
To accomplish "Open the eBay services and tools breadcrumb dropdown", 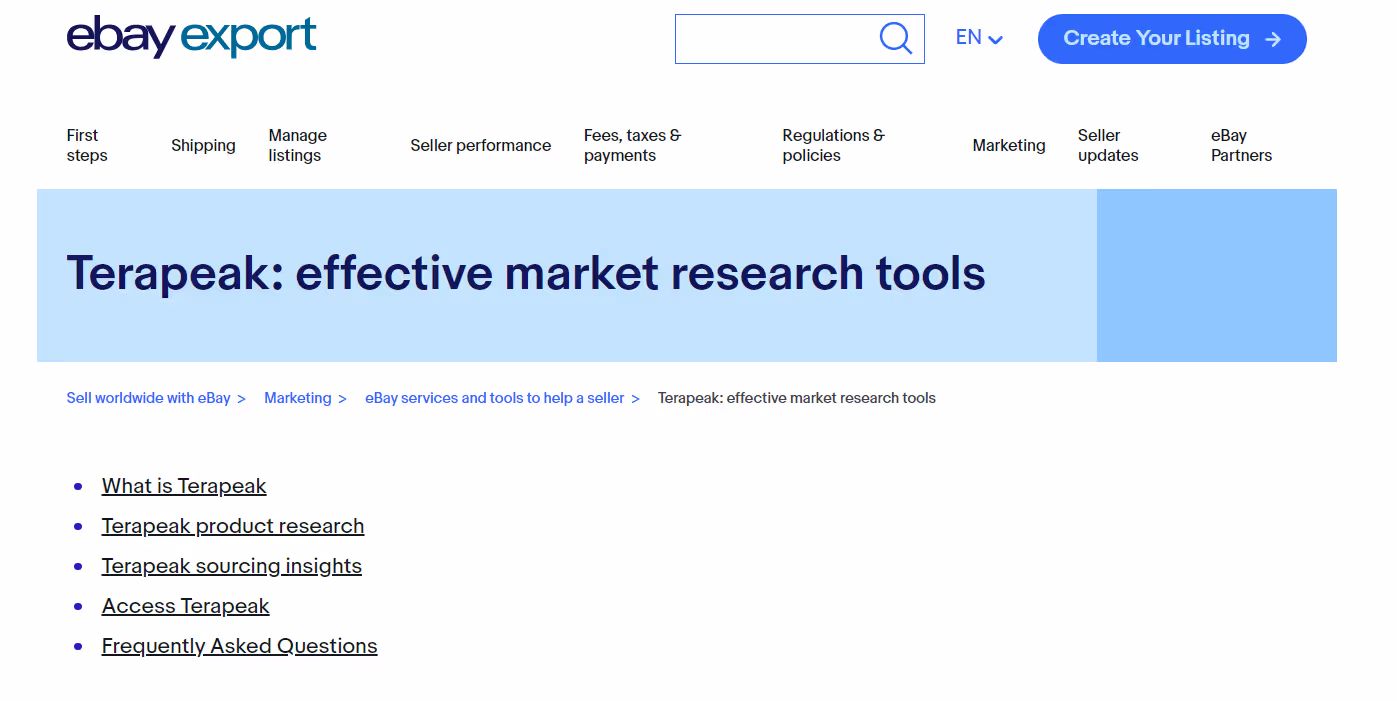I will tap(496, 397).
